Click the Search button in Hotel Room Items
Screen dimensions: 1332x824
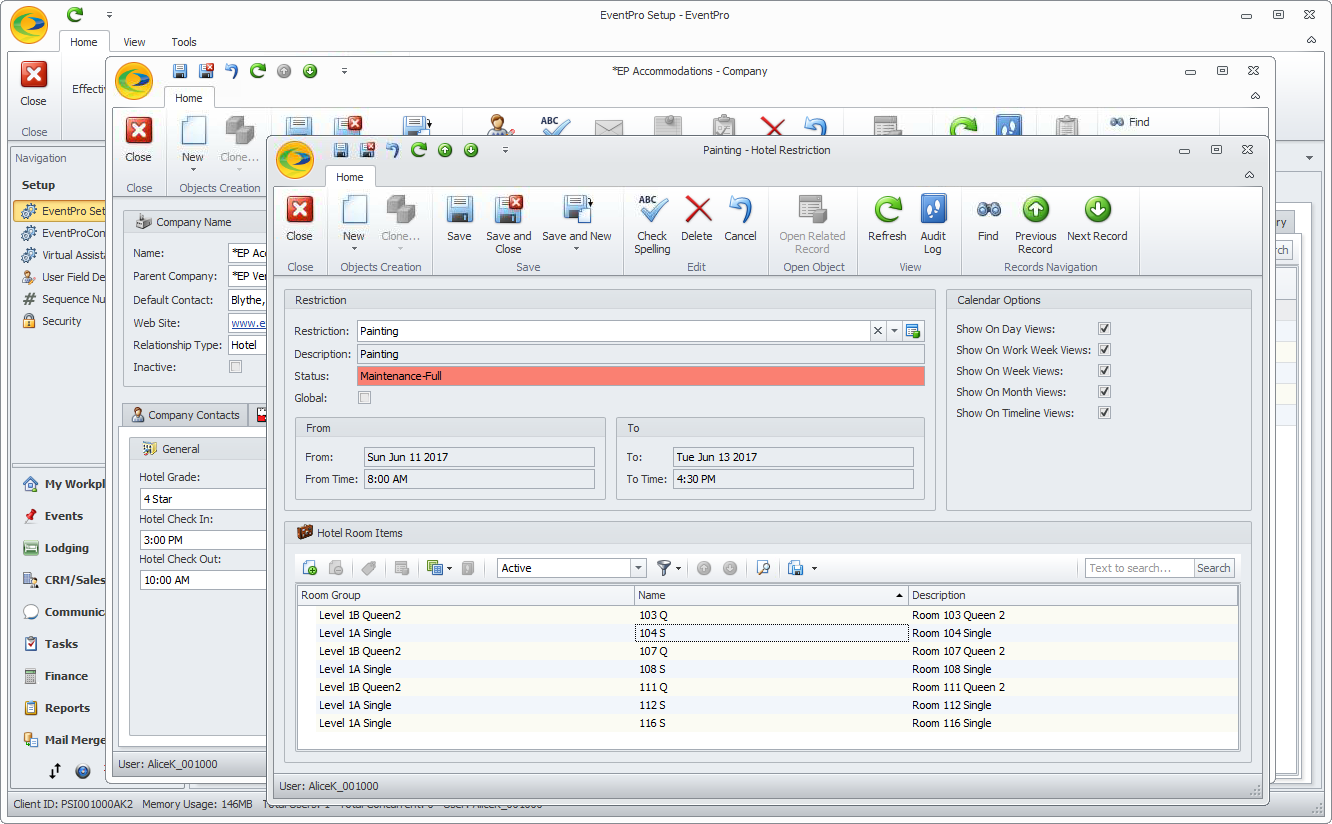tap(1214, 568)
